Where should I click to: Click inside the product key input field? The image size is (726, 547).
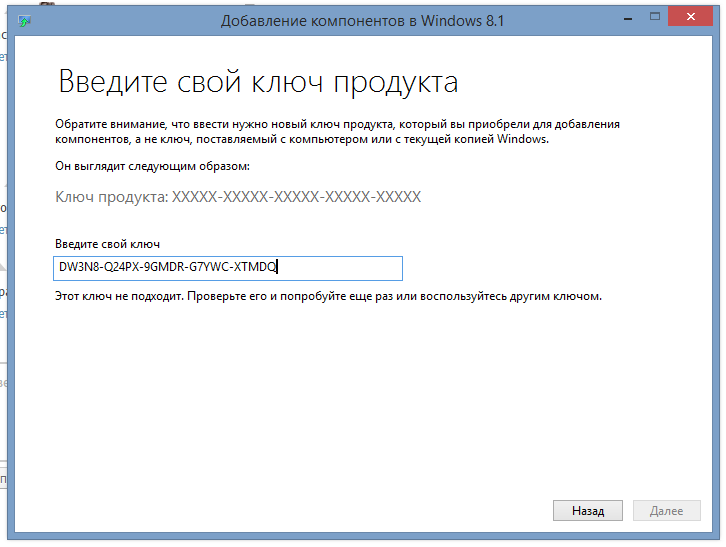229,268
